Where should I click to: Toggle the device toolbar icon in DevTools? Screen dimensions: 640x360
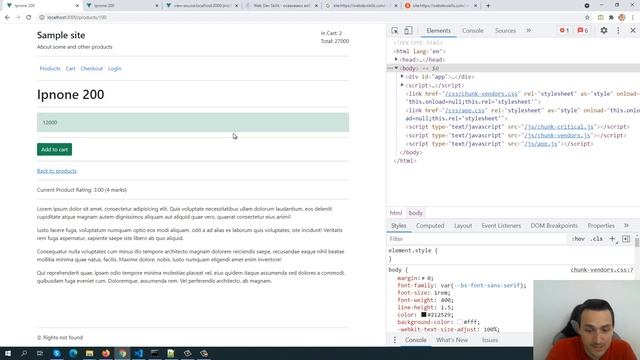[408, 31]
